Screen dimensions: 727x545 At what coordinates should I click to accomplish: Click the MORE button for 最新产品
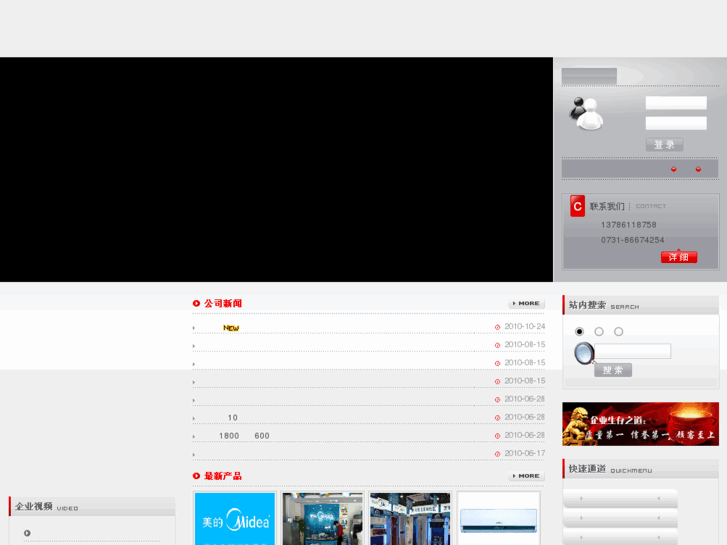click(x=526, y=476)
